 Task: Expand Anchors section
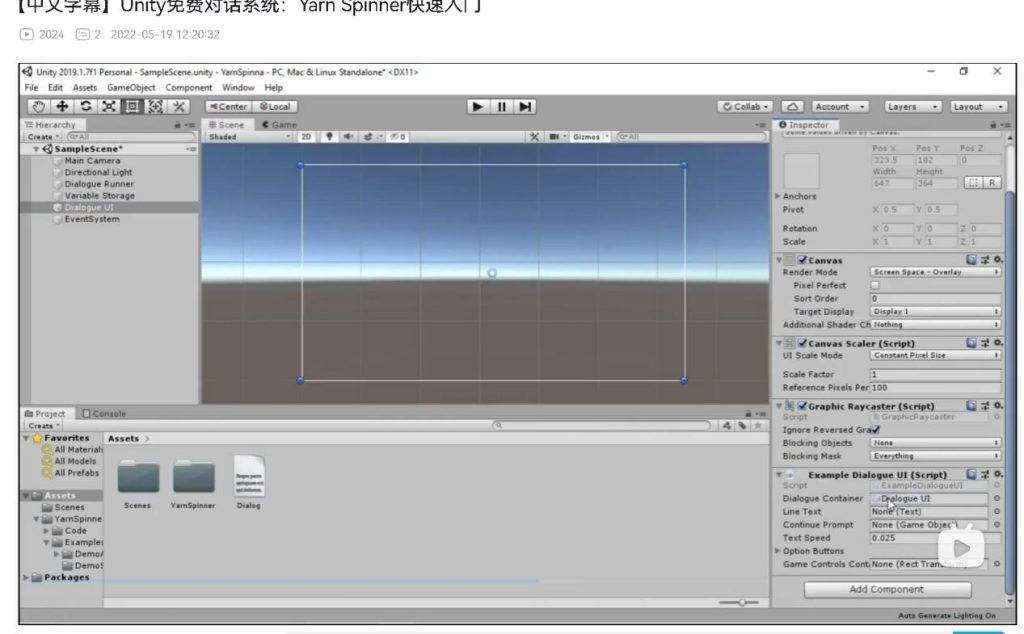click(x=778, y=196)
